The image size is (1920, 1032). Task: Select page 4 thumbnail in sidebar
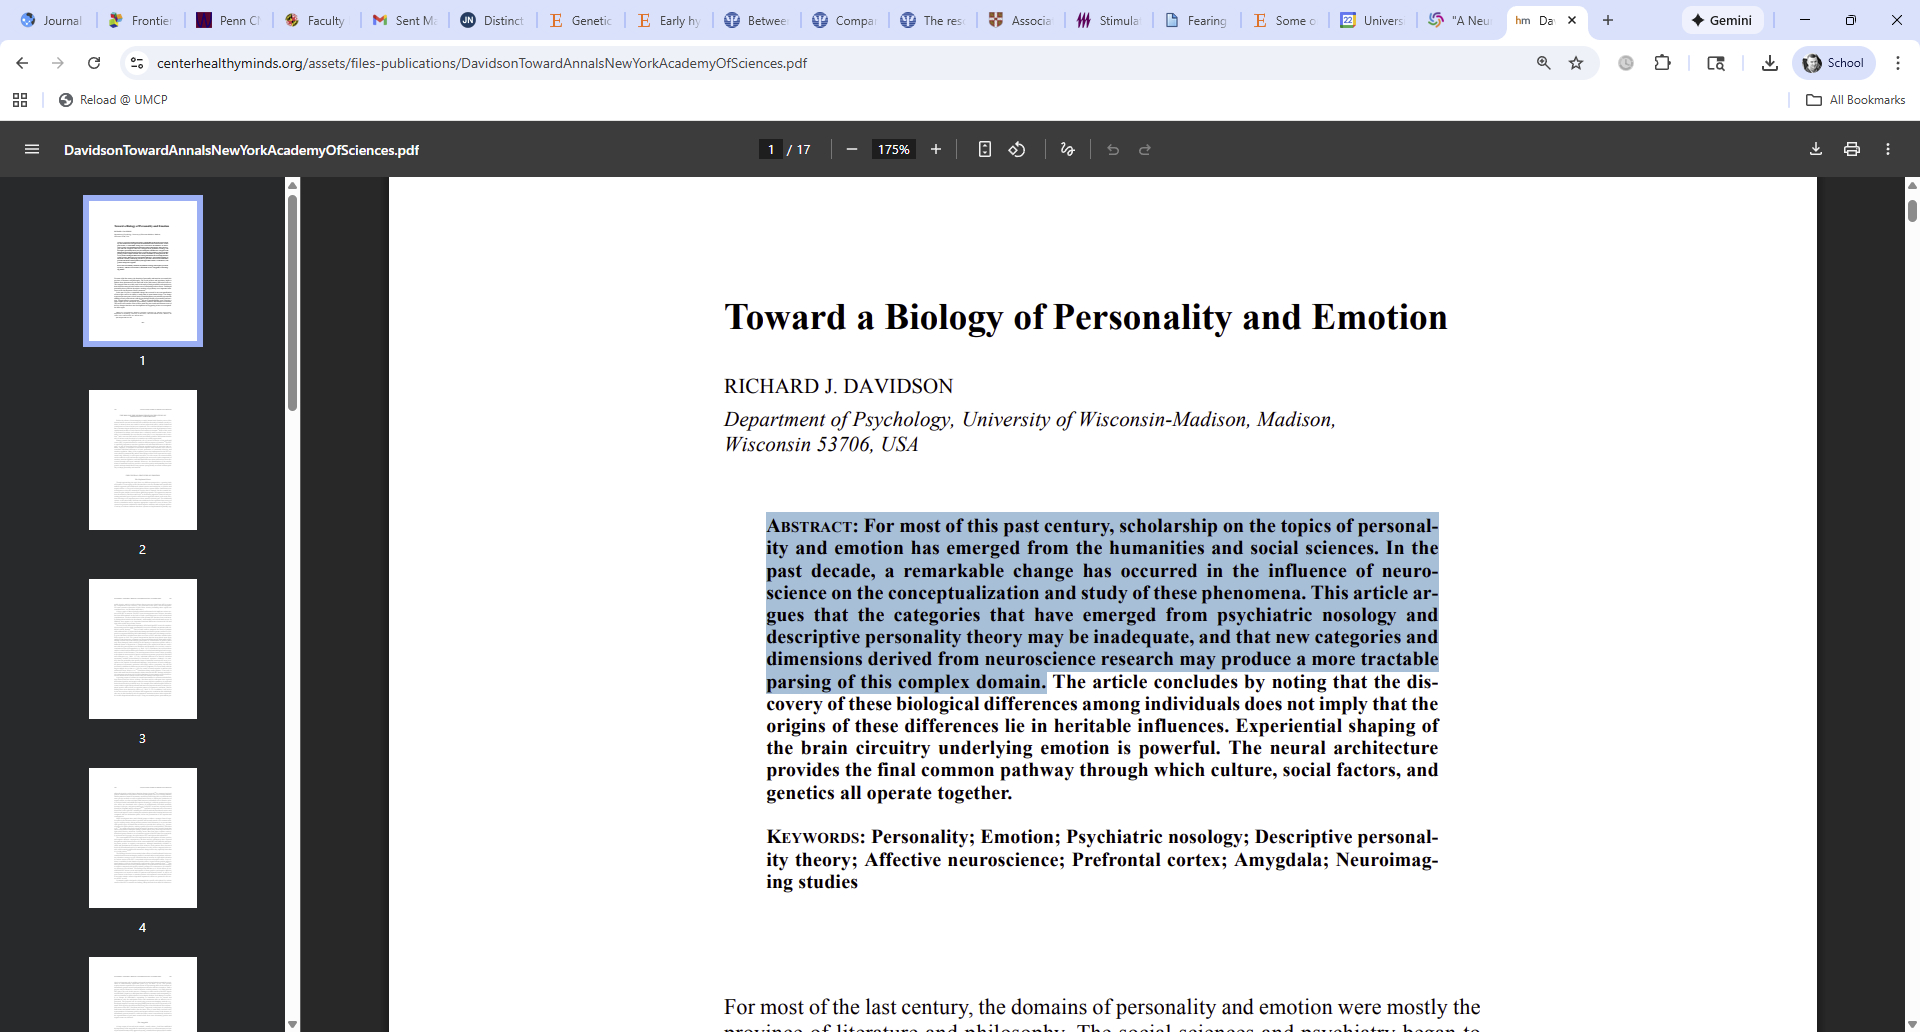(x=143, y=838)
